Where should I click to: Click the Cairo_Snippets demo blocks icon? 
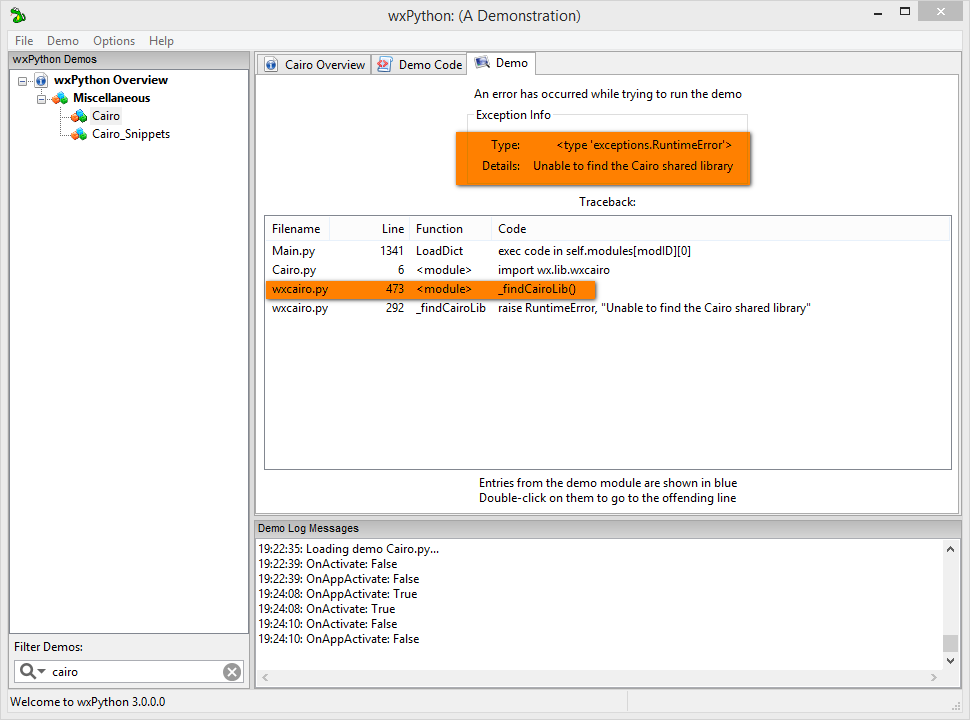[79, 134]
